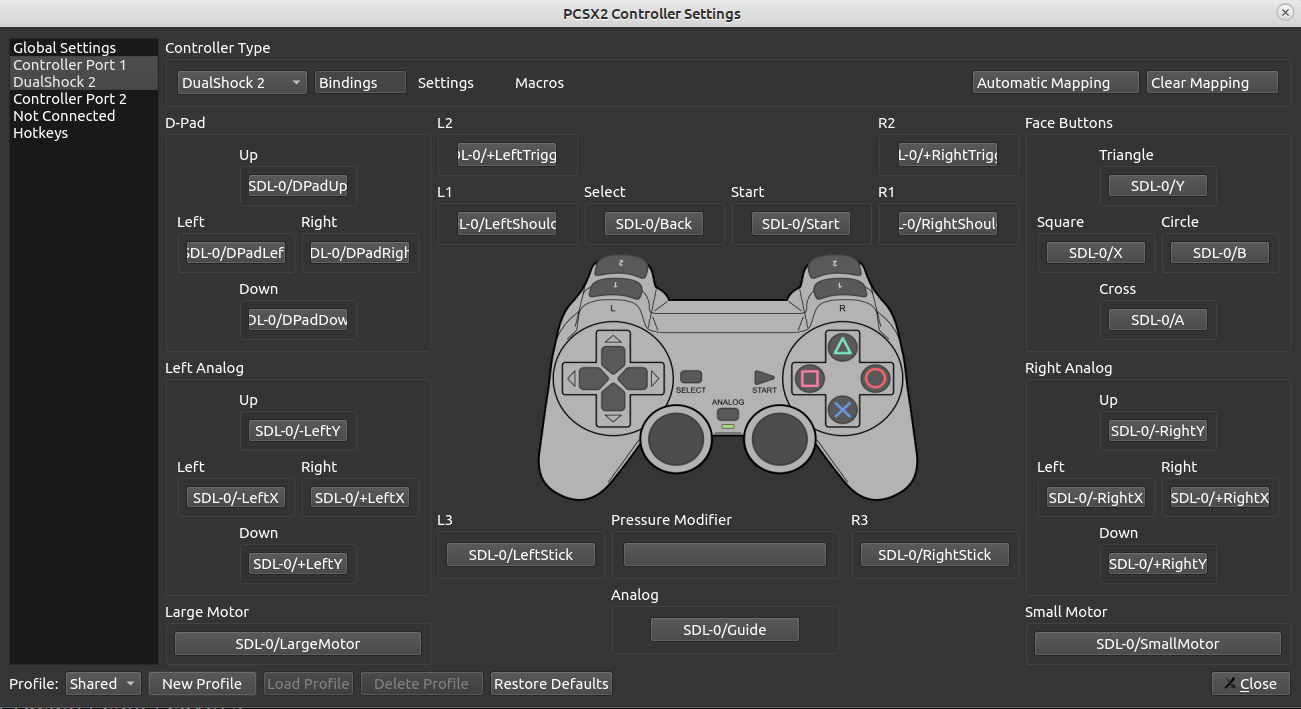Click the ANALOG button on controller image
Screen dimensions: 1301x709
(728, 414)
